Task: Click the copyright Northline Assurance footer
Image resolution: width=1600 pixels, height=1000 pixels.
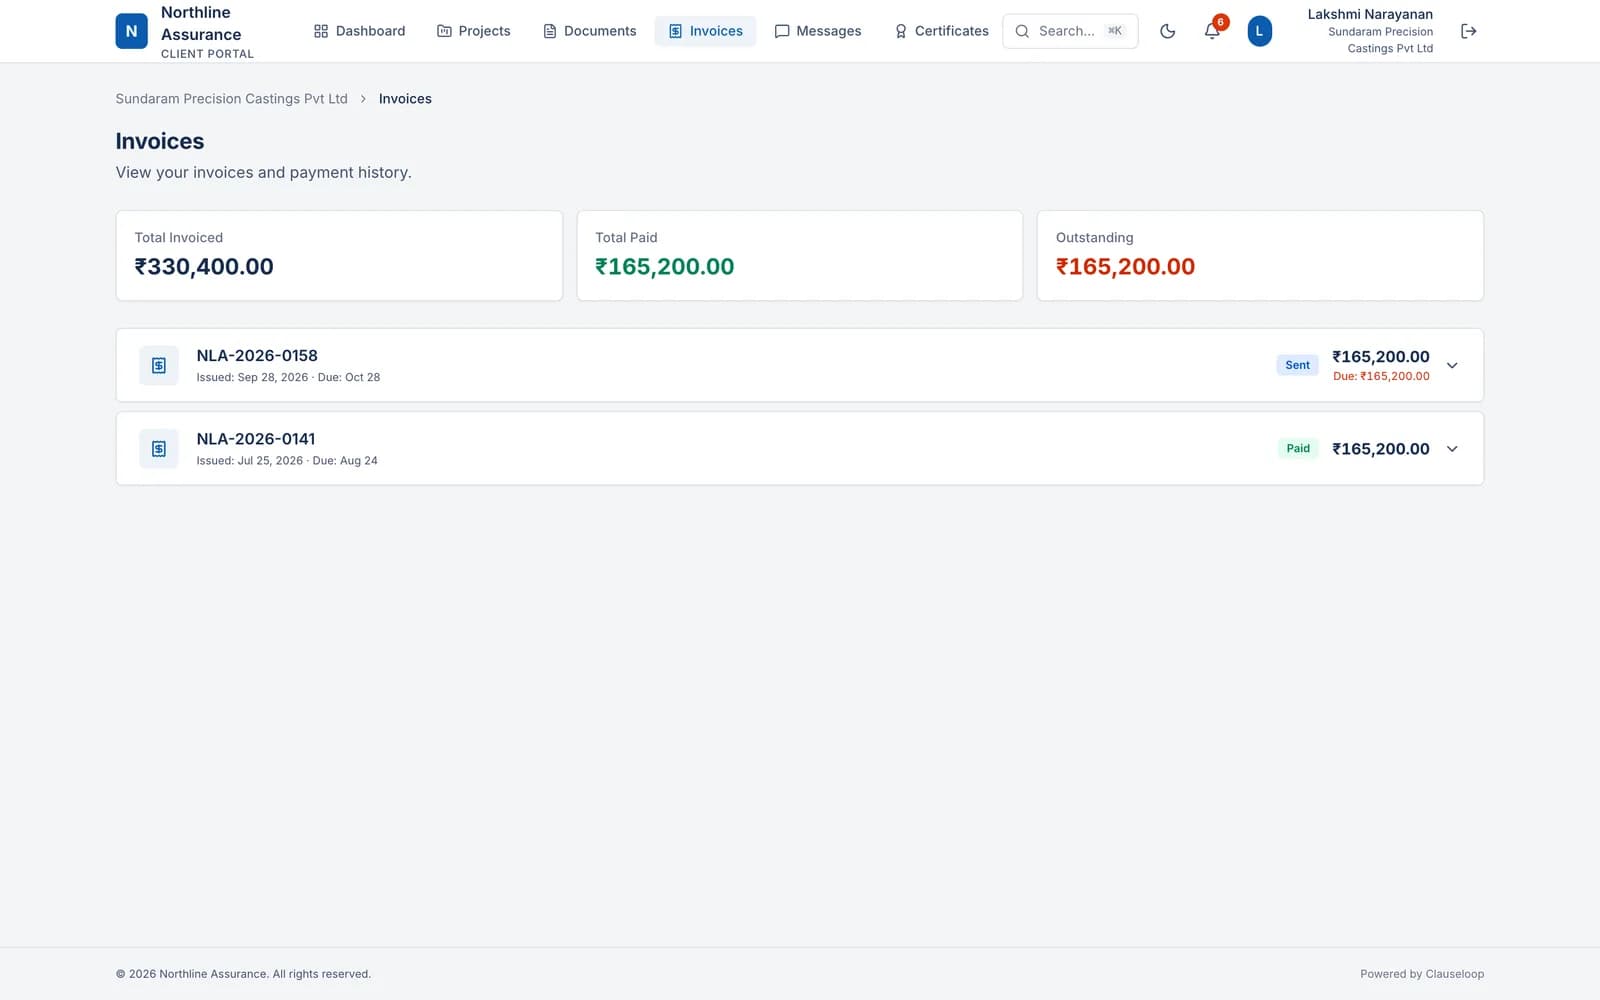Action: click(x=243, y=974)
